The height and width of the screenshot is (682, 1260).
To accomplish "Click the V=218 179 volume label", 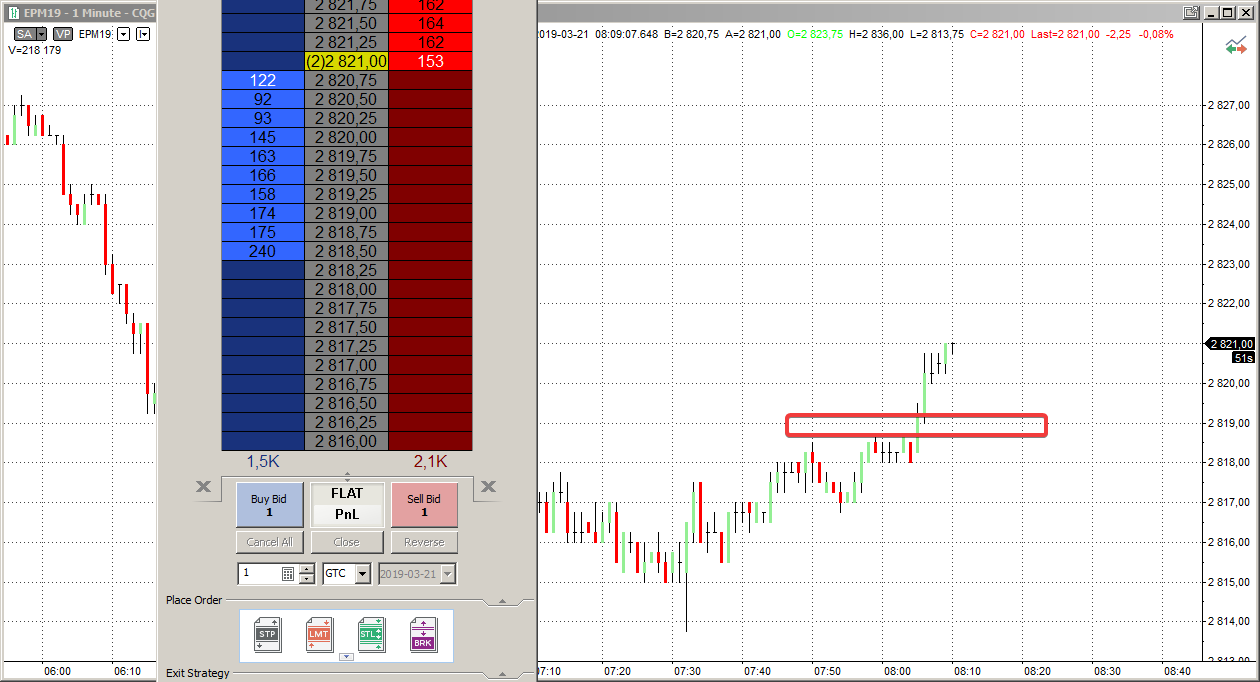I will point(34,49).
